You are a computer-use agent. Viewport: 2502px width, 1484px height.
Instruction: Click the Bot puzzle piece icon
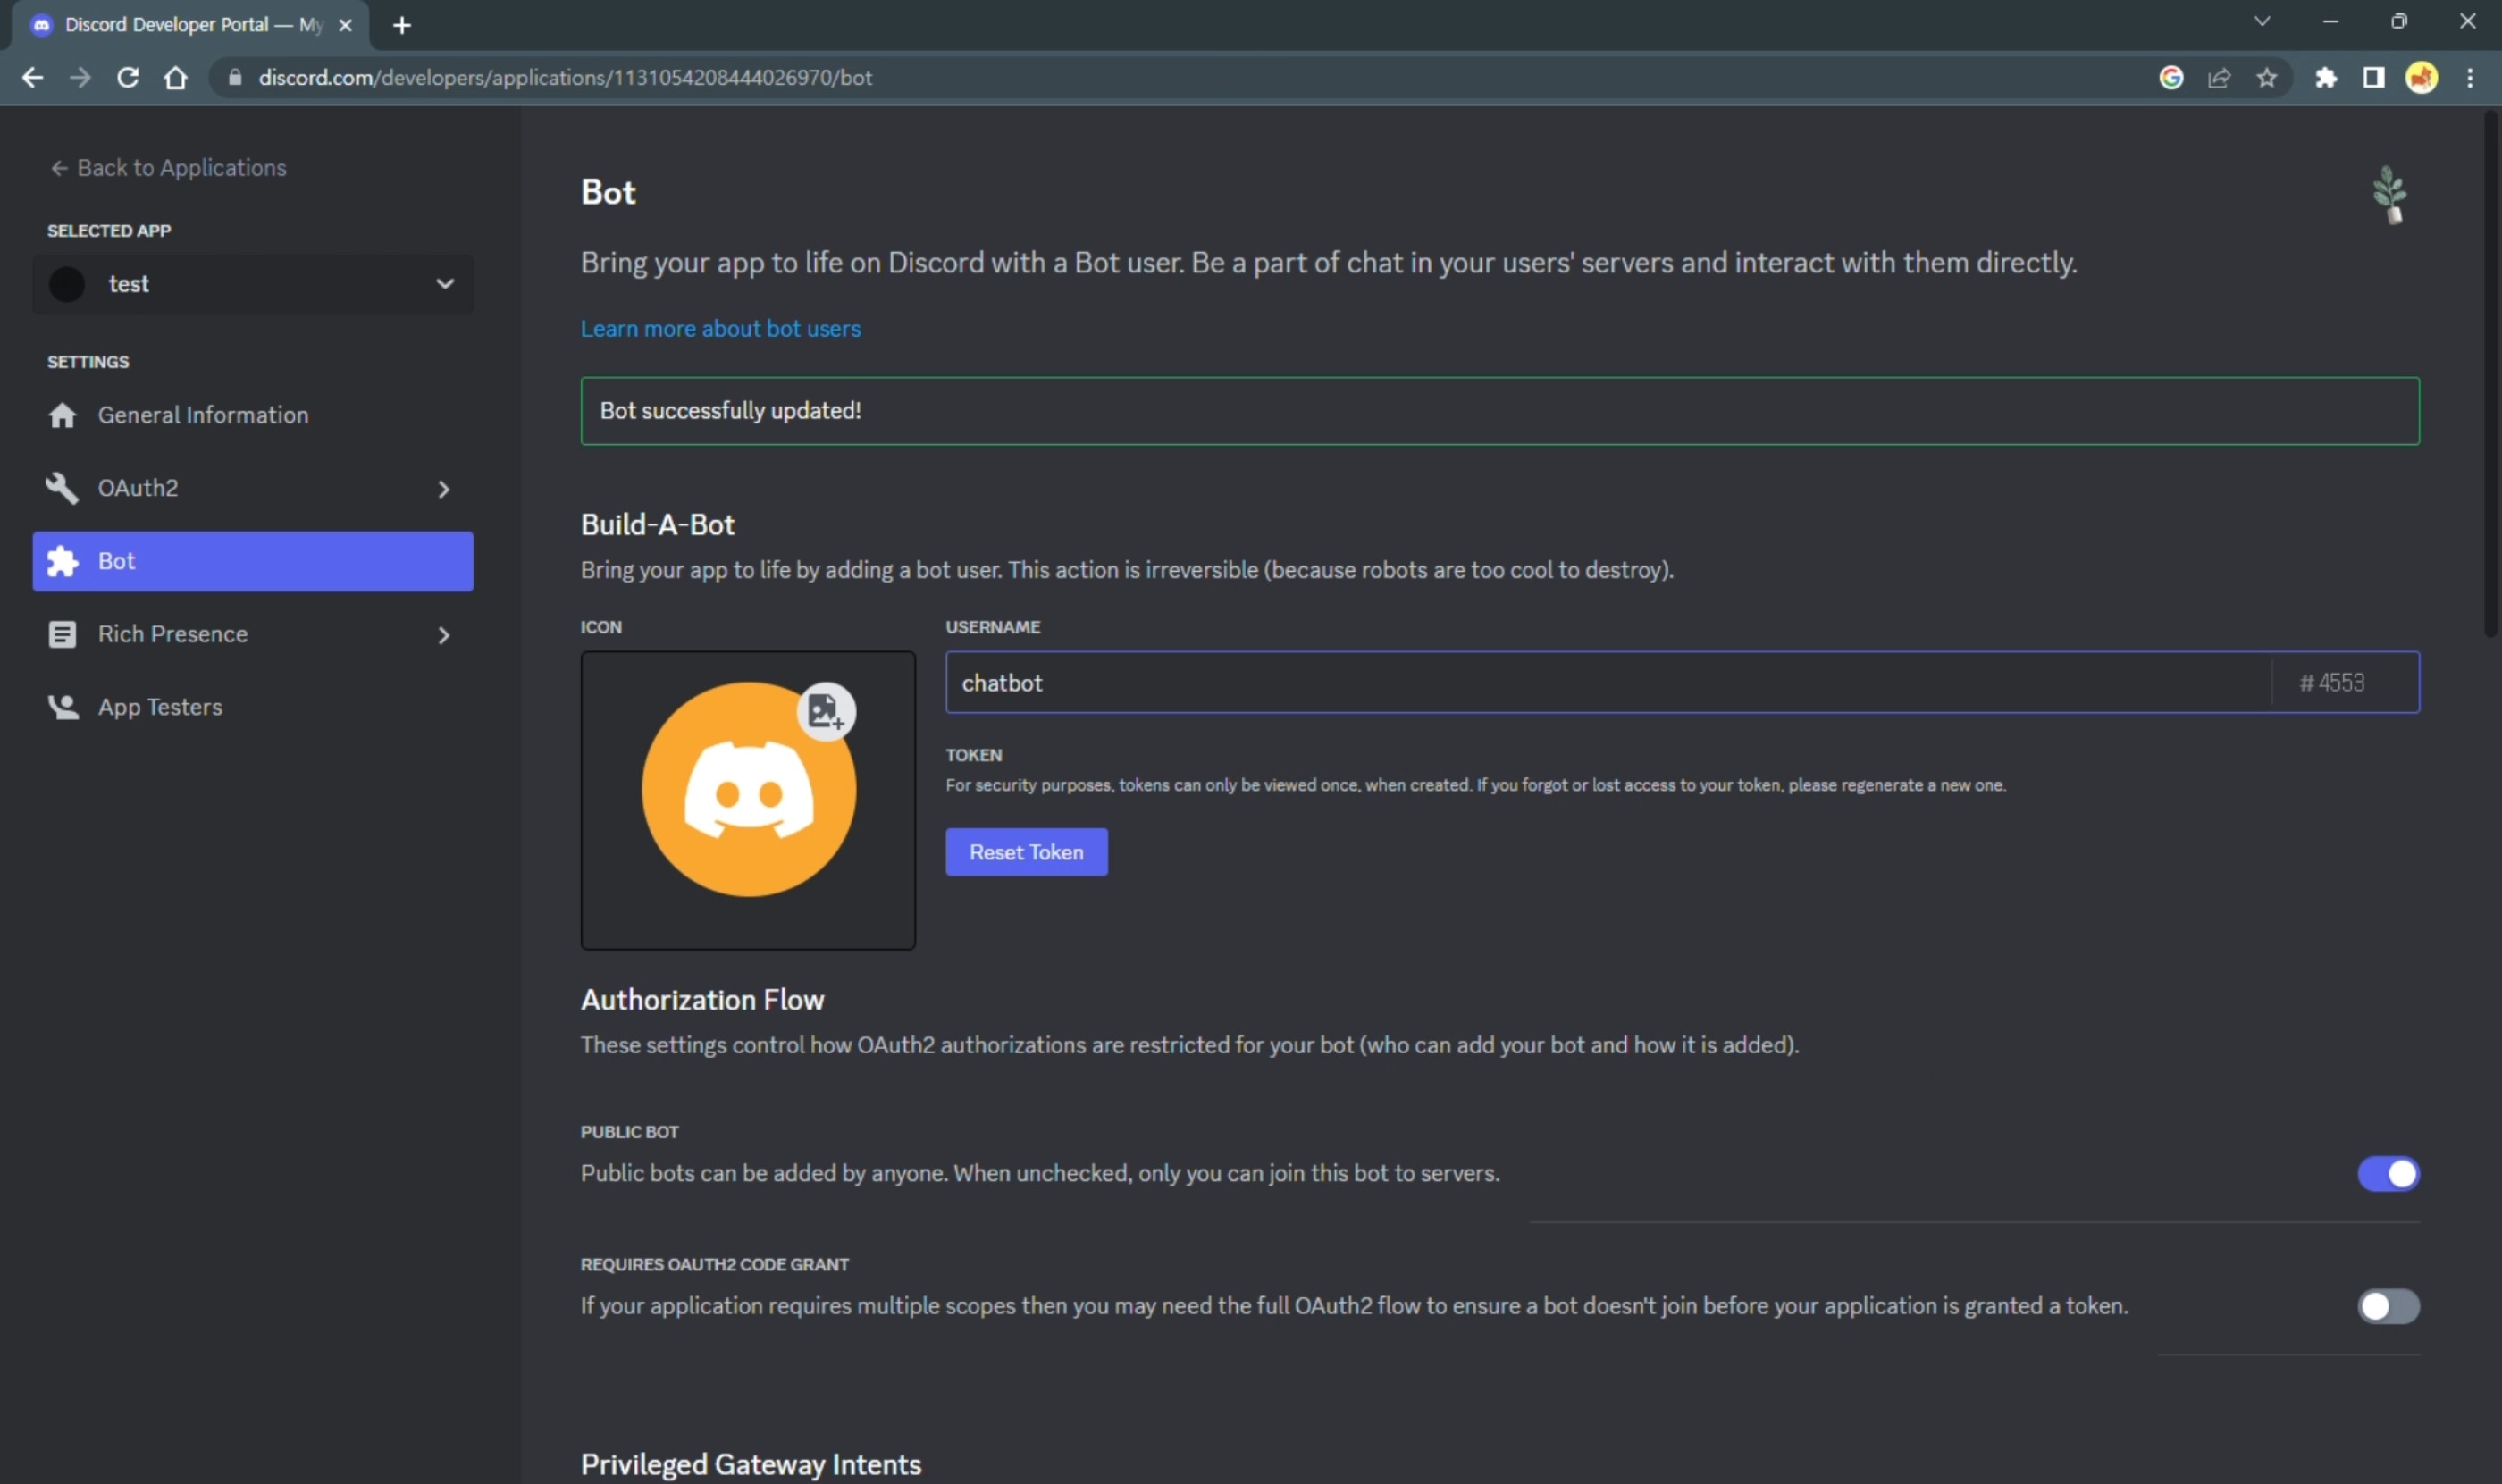pyautogui.click(x=62, y=561)
